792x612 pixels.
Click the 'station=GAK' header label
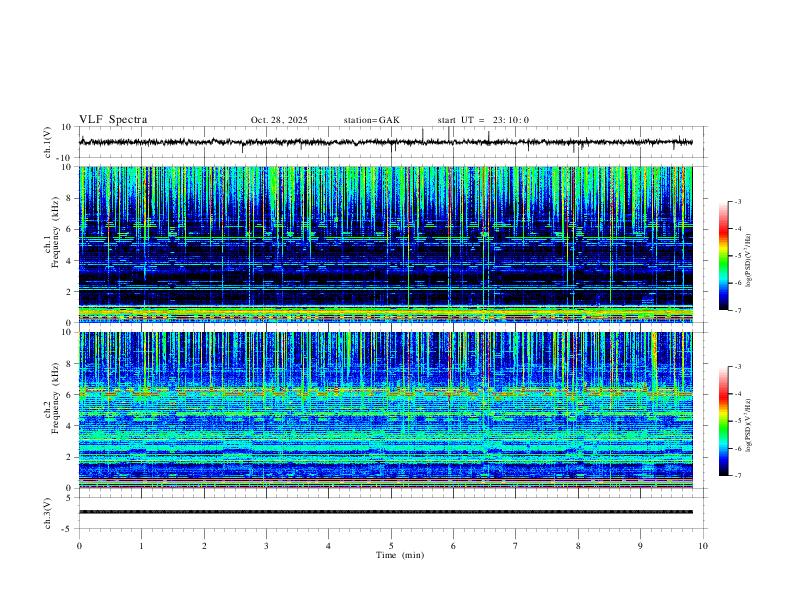click(371, 120)
